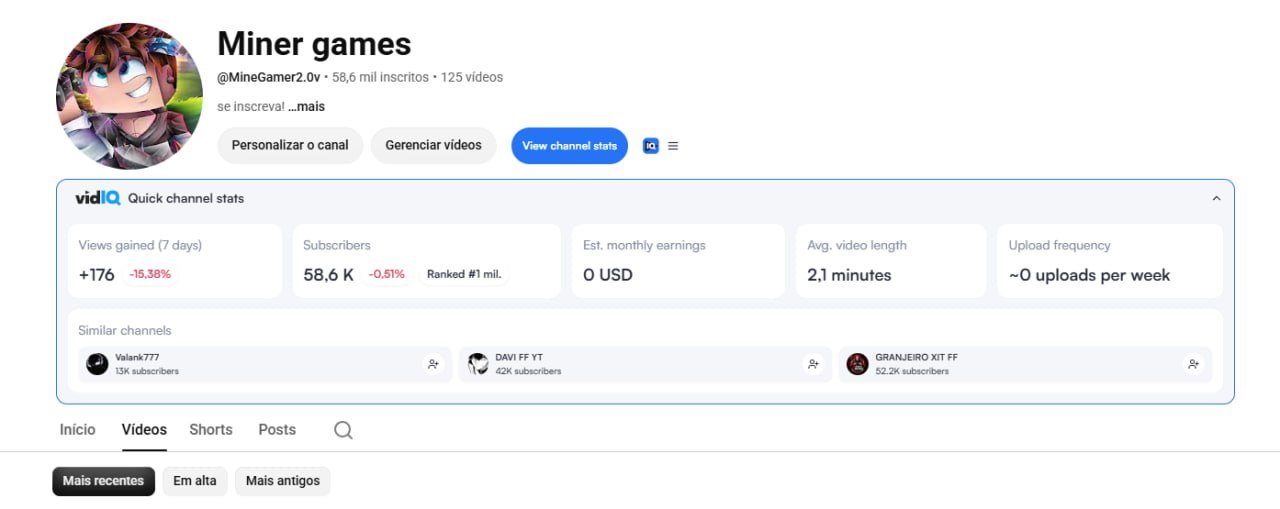Click Personalizar o canal button
This screenshot has height=509, width=1280.
(290, 146)
